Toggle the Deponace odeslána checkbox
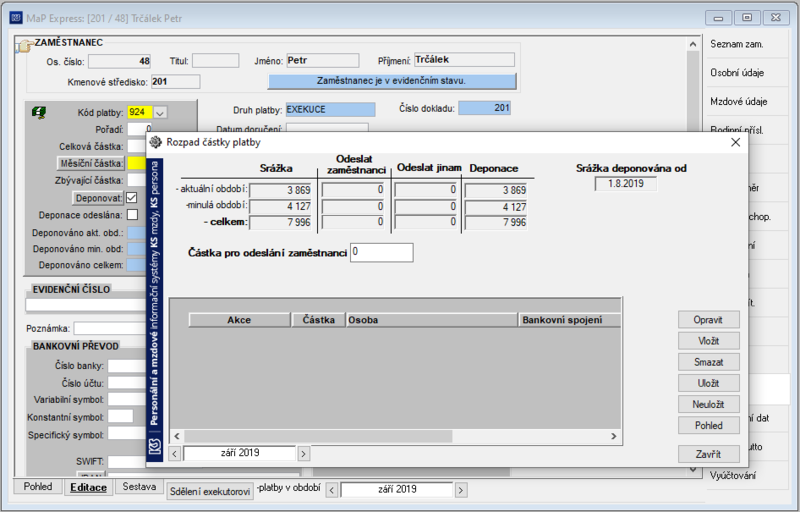The width and height of the screenshot is (800, 512). pyautogui.click(x=132, y=215)
